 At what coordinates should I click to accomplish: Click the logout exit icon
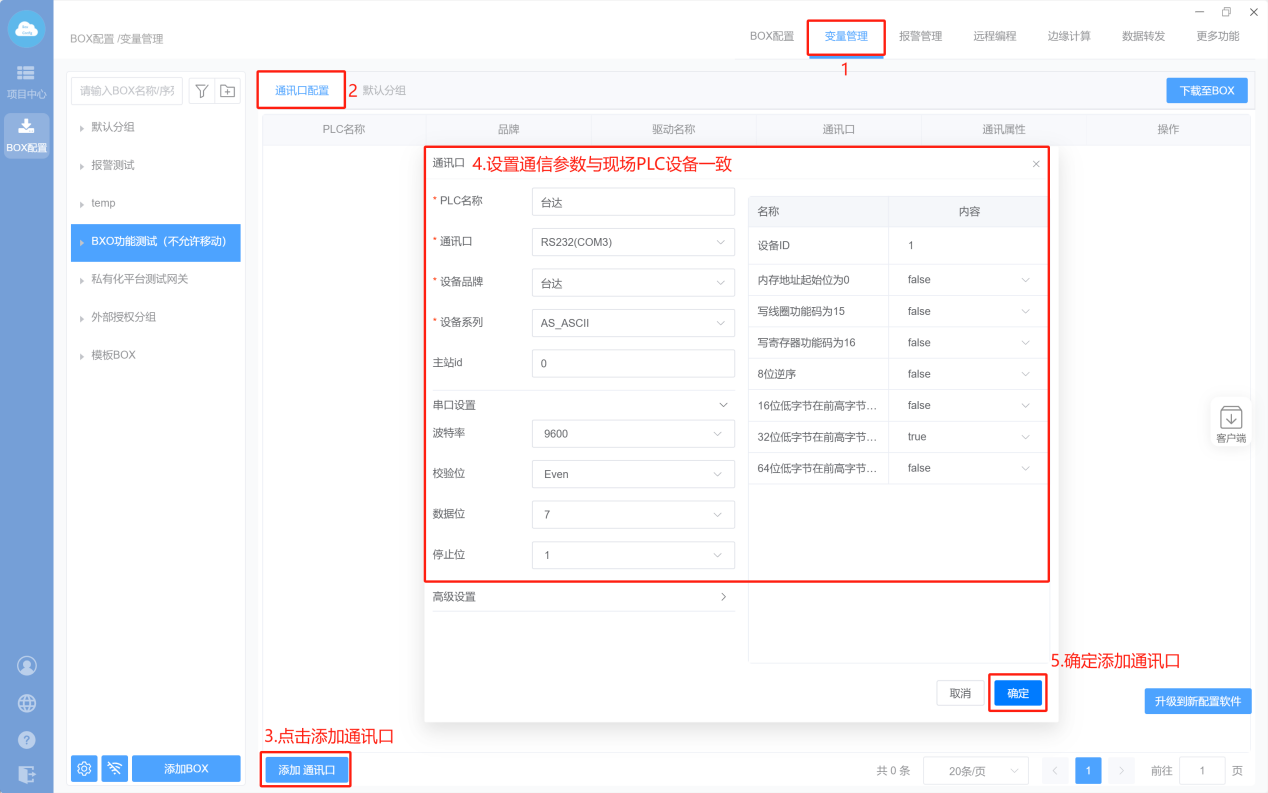[27, 774]
